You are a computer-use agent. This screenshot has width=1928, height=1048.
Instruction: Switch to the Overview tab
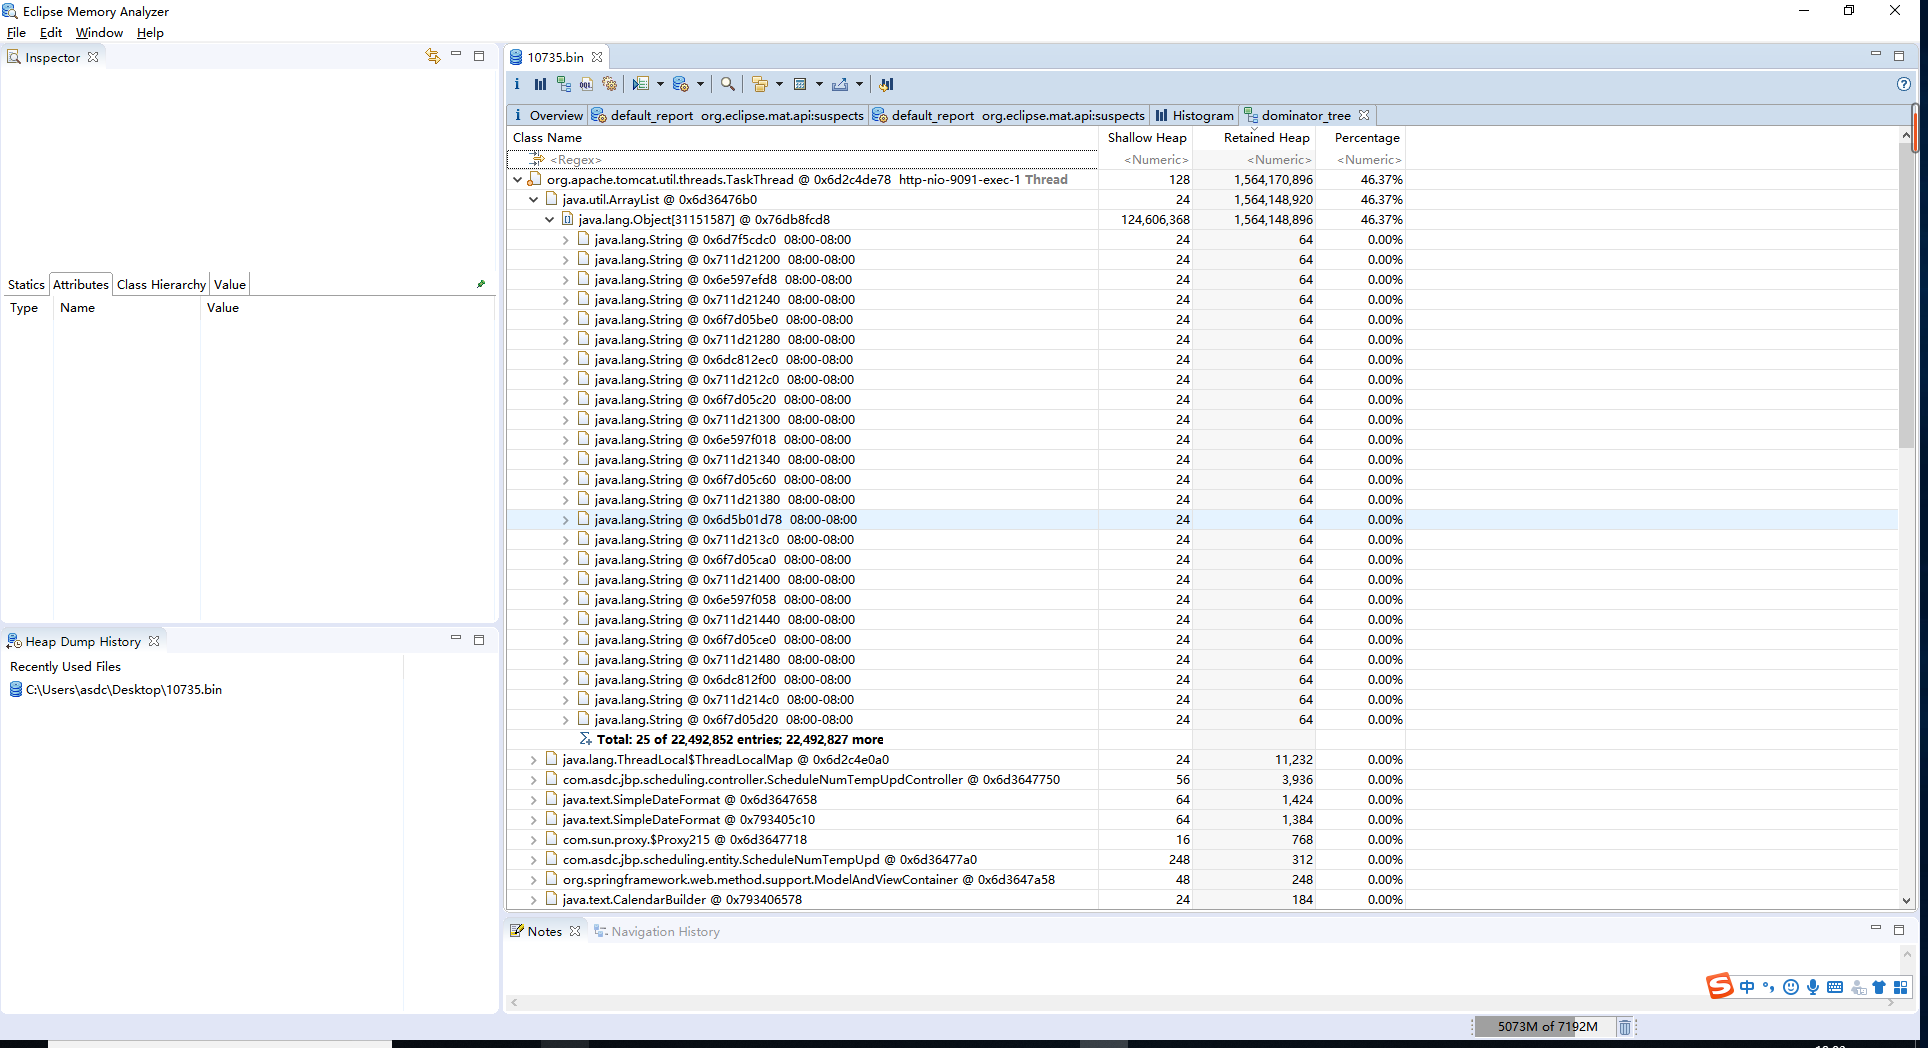click(x=547, y=115)
